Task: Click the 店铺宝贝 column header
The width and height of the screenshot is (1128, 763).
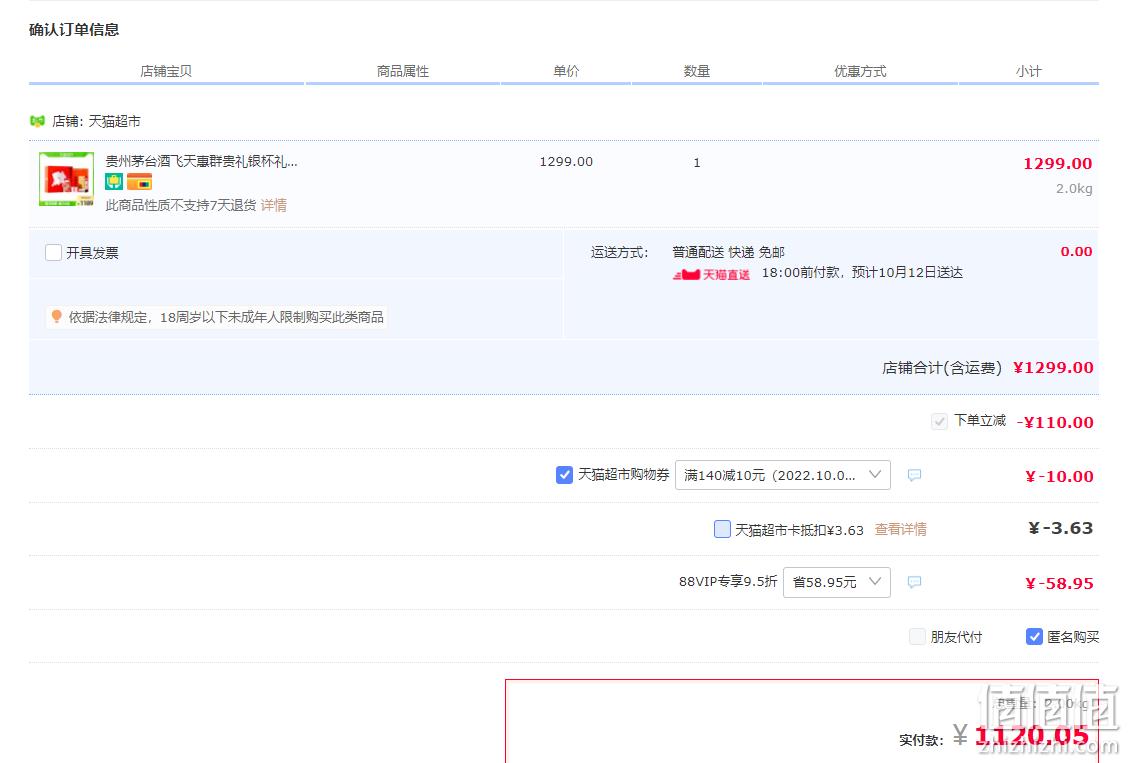Action: point(165,71)
